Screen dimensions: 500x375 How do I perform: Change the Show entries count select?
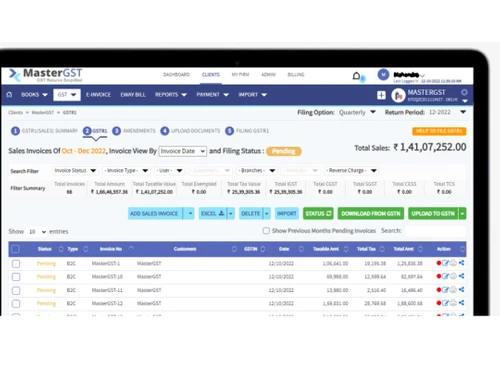point(37,231)
